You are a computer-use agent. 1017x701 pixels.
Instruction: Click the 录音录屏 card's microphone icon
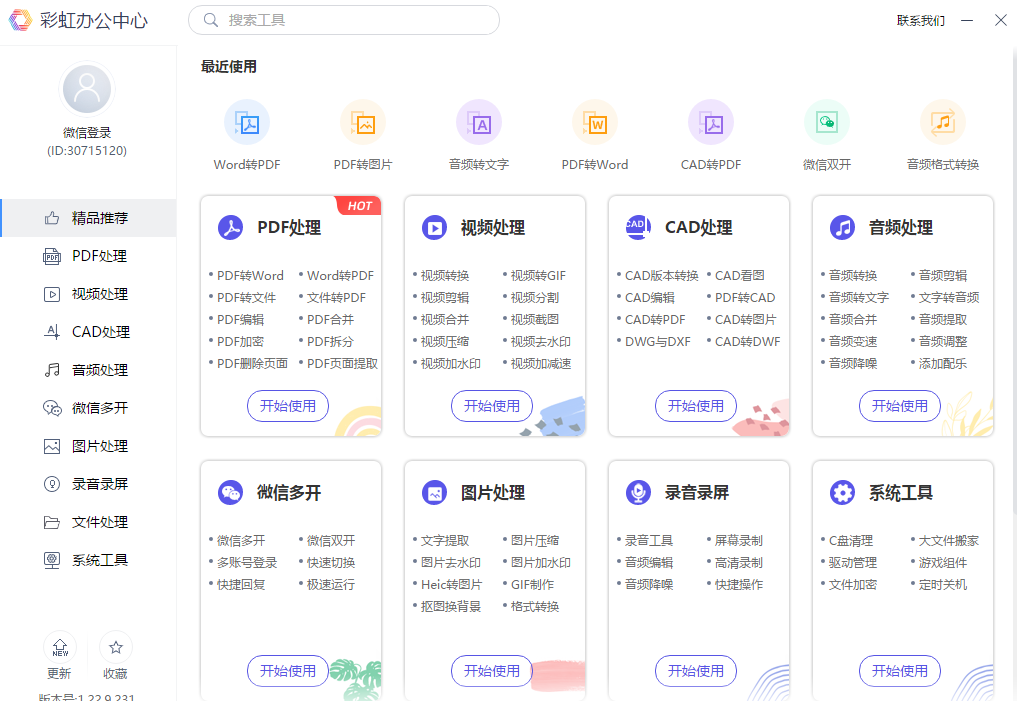click(638, 493)
